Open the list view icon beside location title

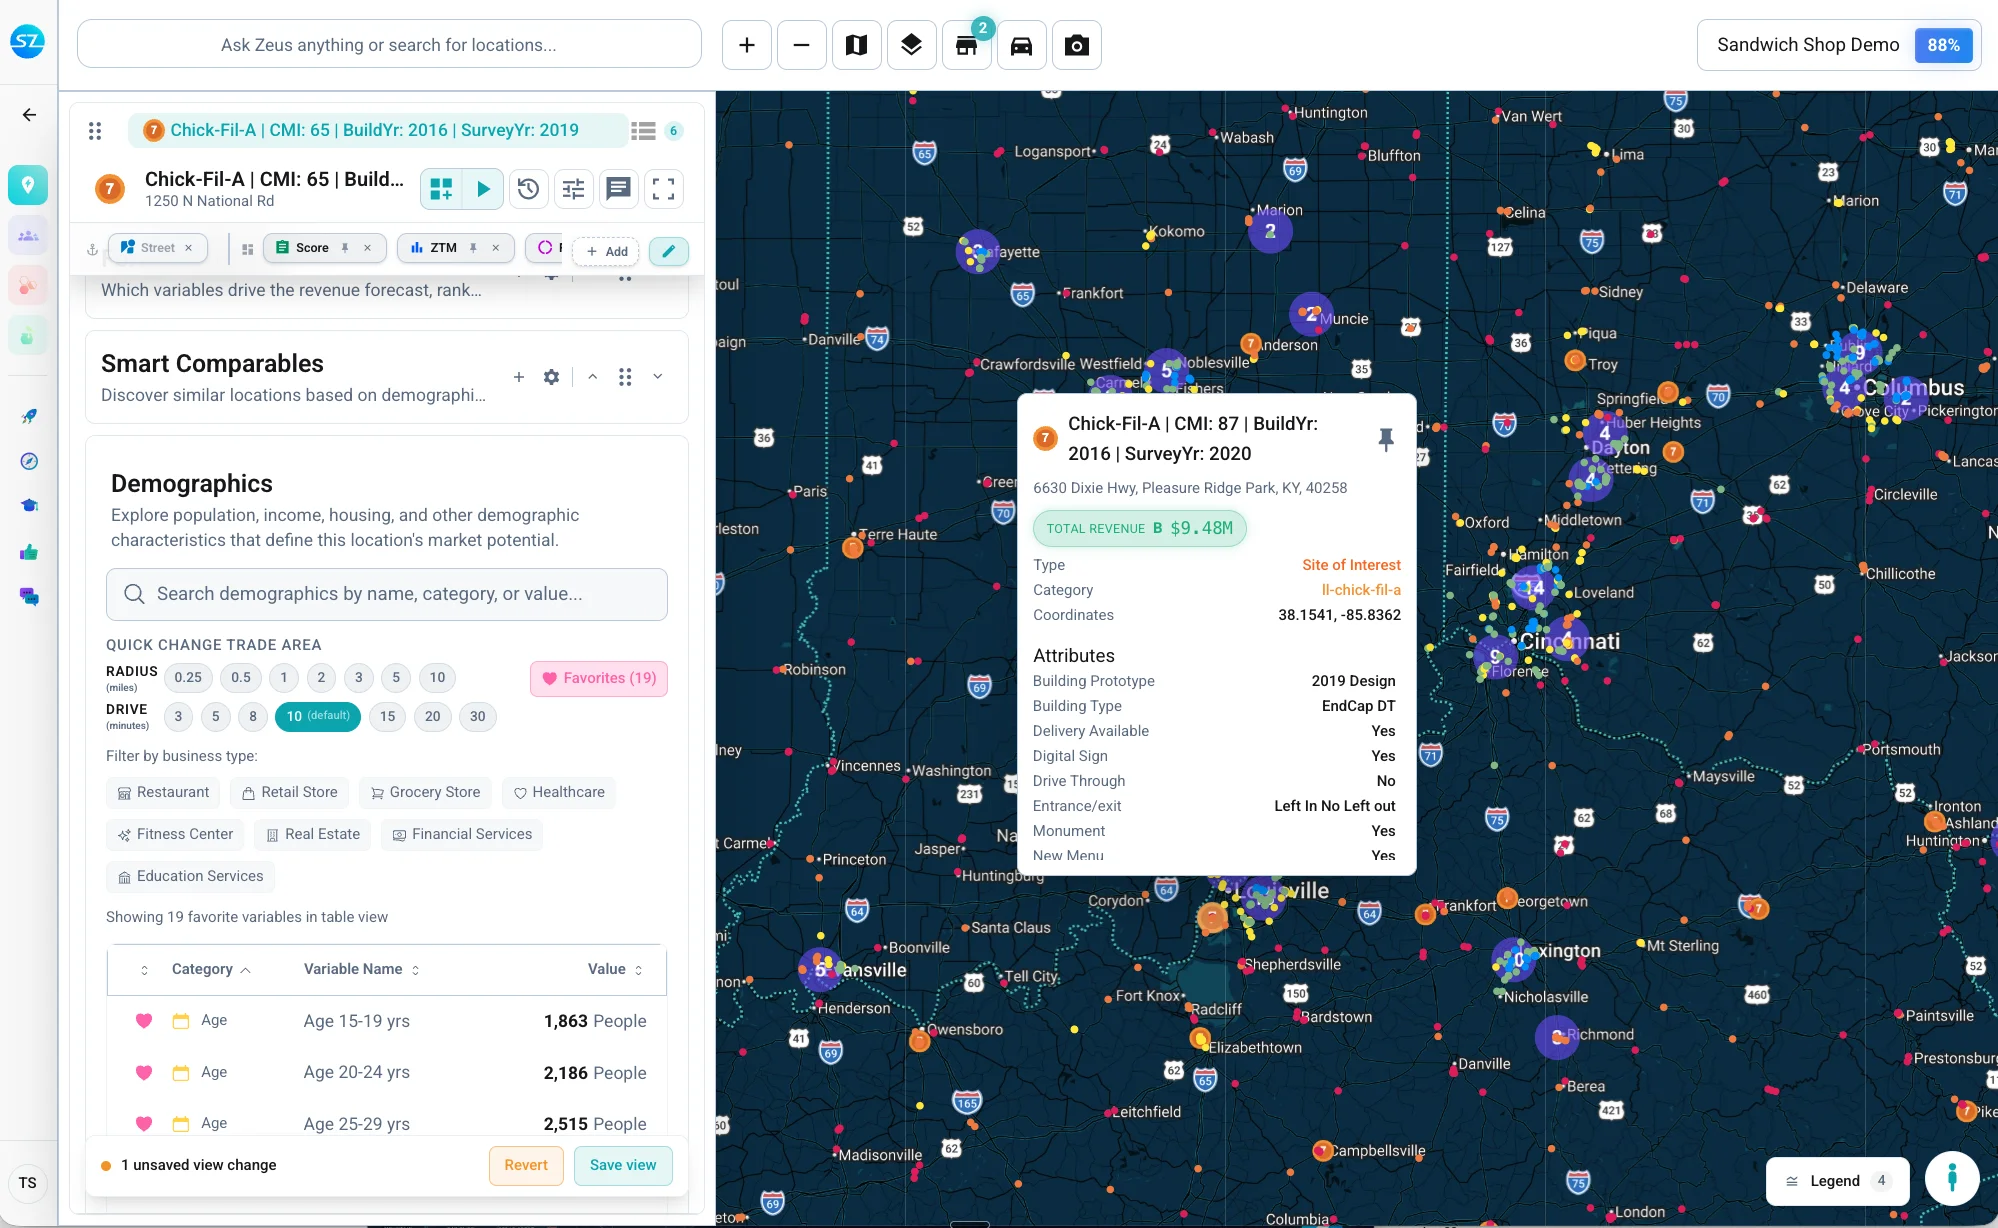pyautogui.click(x=644, y=131)
